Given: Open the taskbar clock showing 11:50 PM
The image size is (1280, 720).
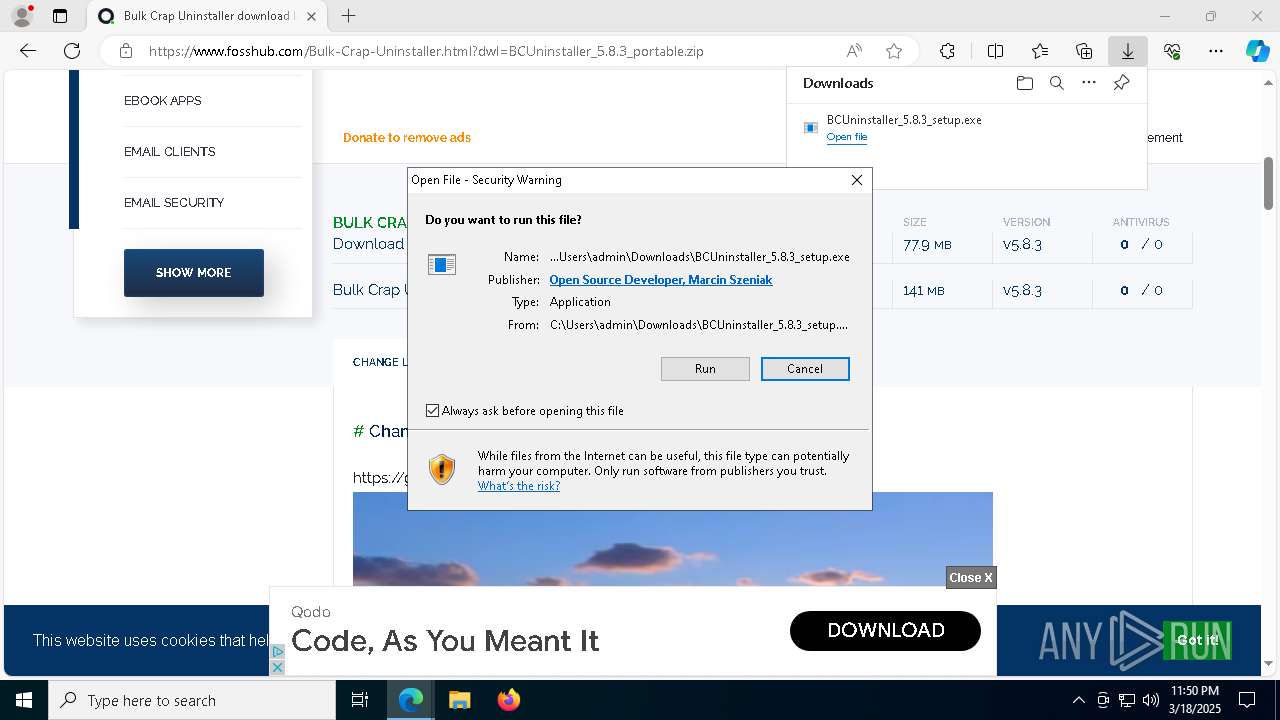Looking at the screenshot, I should tap(1195, 700).
